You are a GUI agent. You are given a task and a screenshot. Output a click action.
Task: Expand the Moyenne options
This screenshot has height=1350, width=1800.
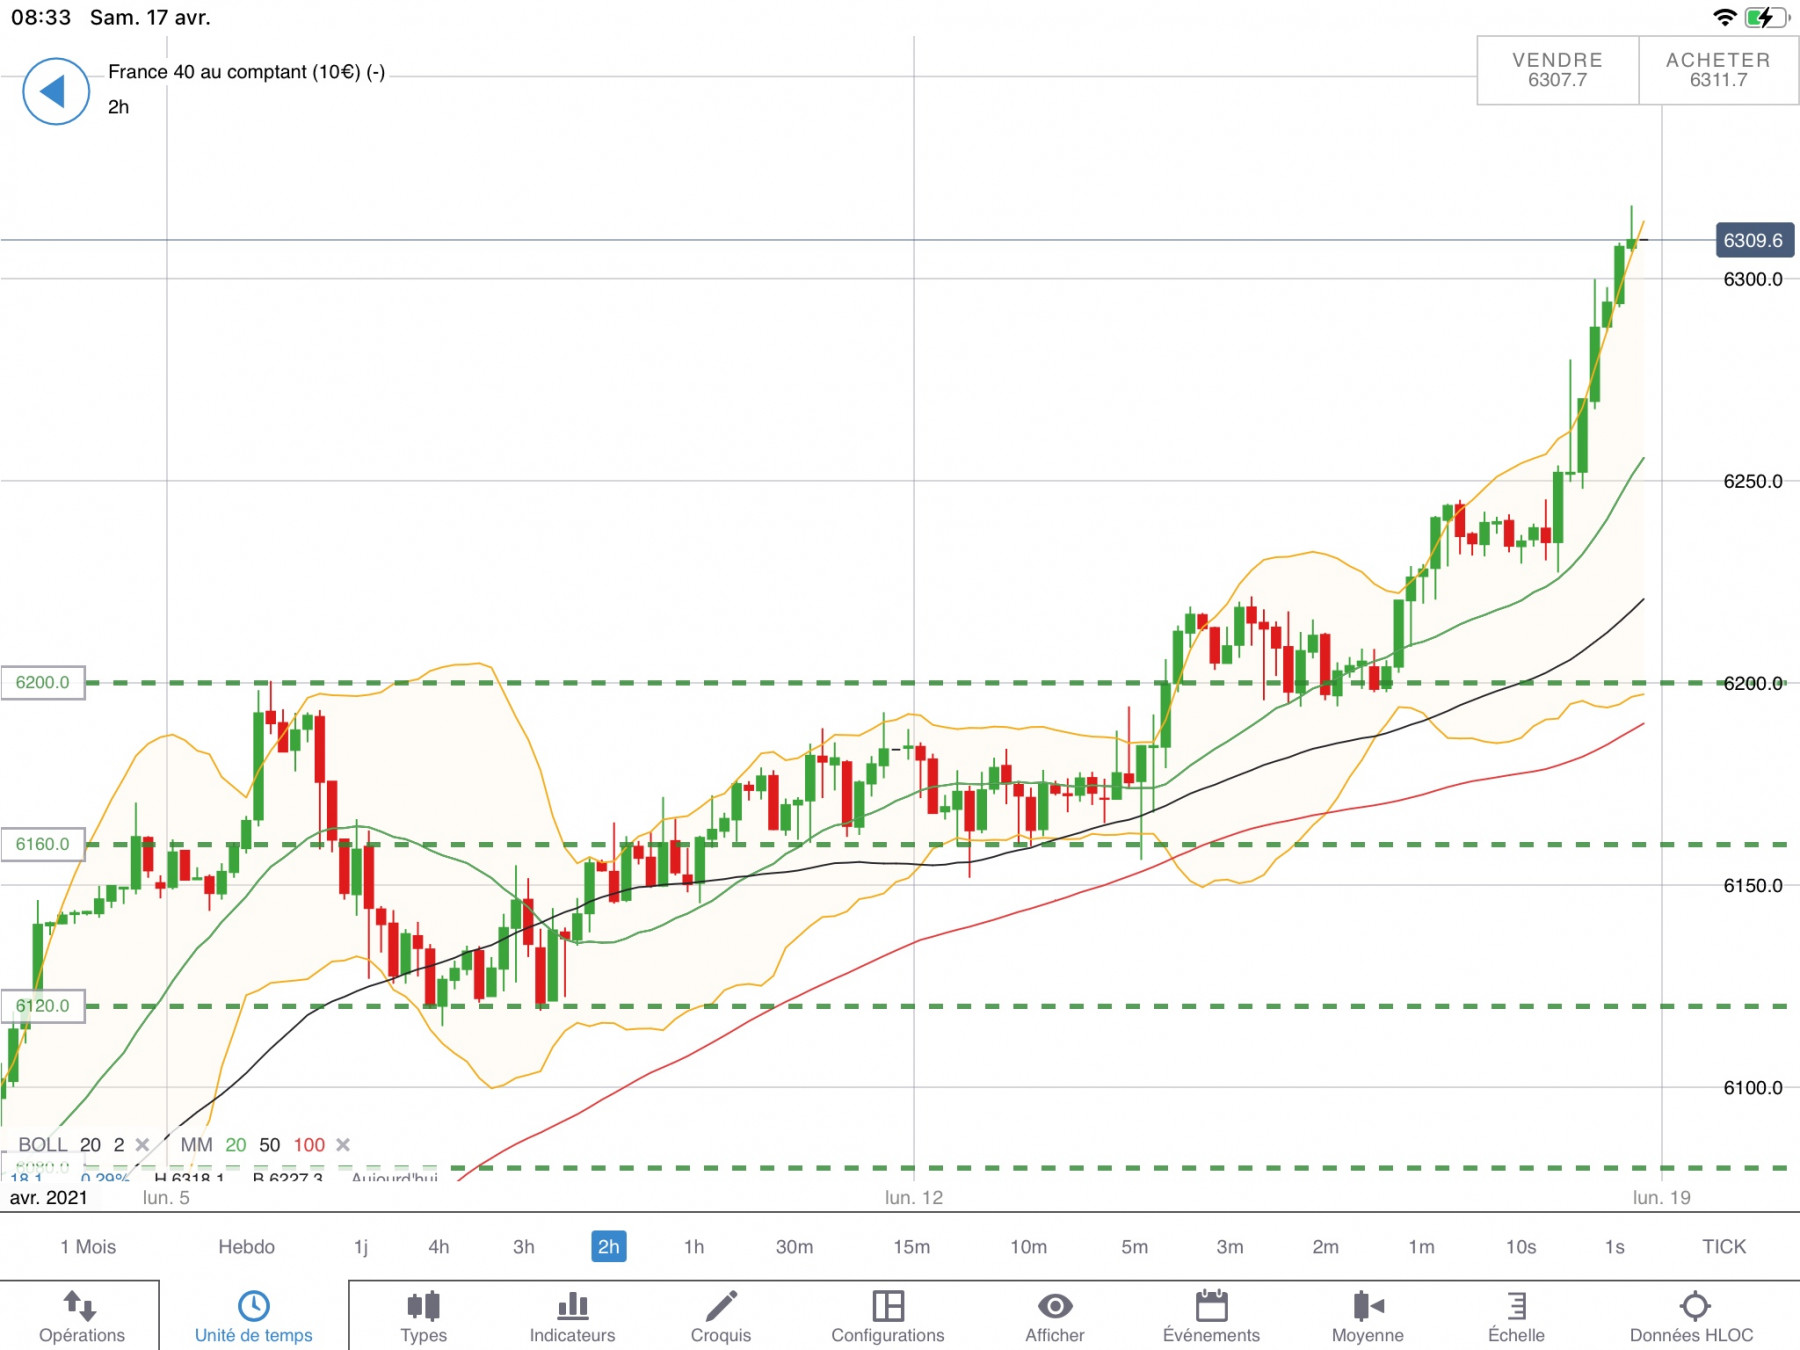click(x=1368, y=1305)
